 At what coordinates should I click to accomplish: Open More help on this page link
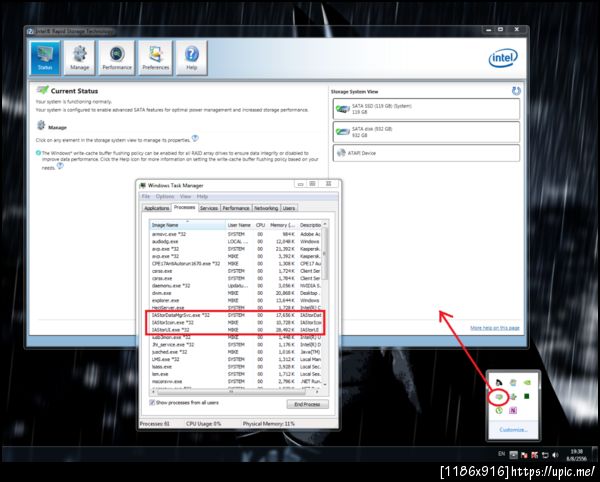click(495, 328)
